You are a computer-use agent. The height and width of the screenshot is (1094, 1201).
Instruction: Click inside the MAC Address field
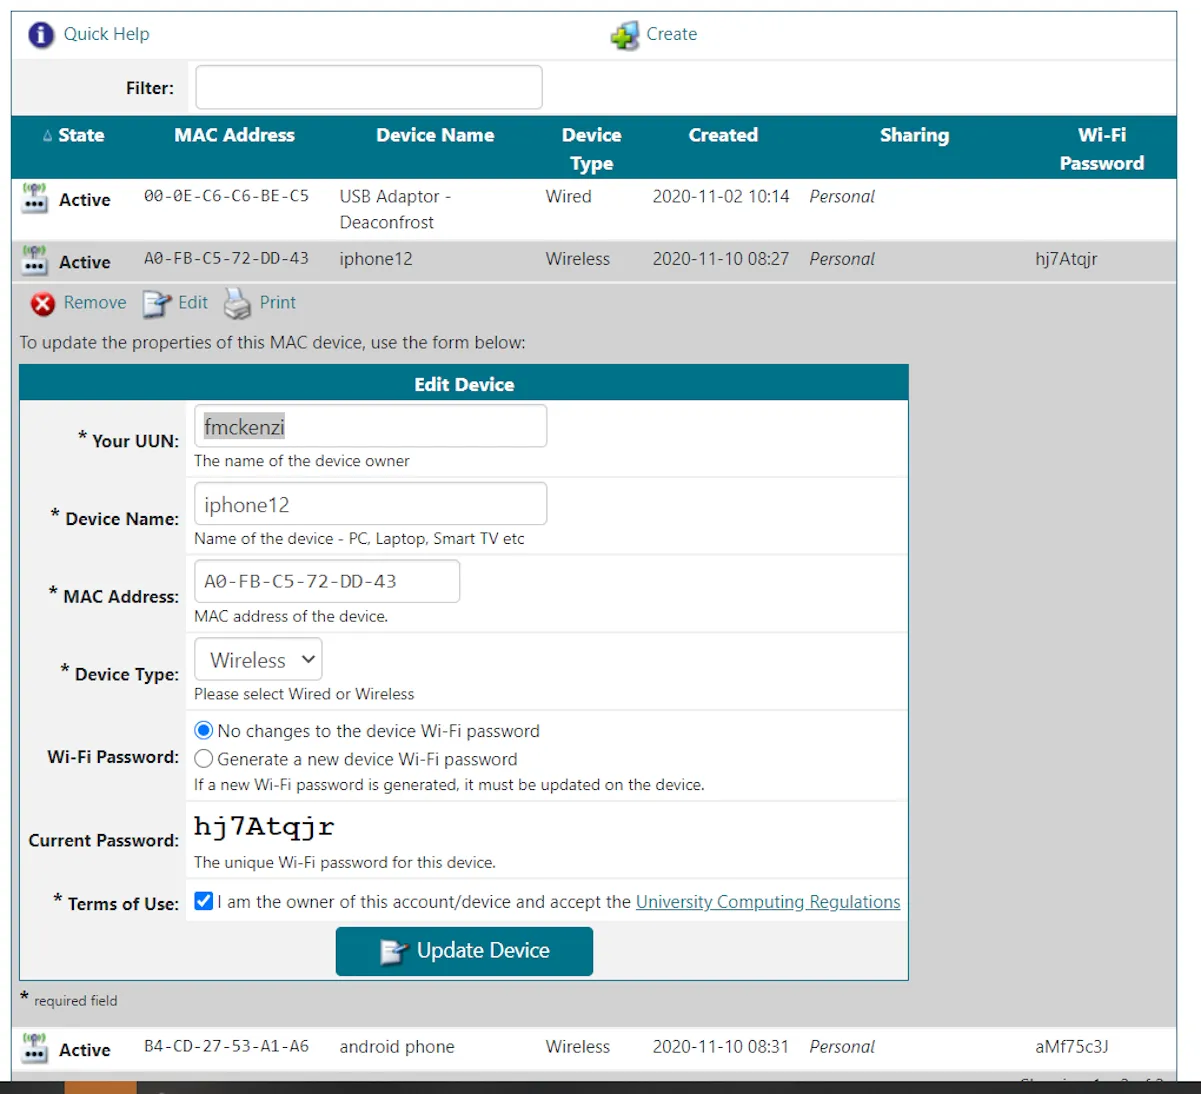coord(326,581)
